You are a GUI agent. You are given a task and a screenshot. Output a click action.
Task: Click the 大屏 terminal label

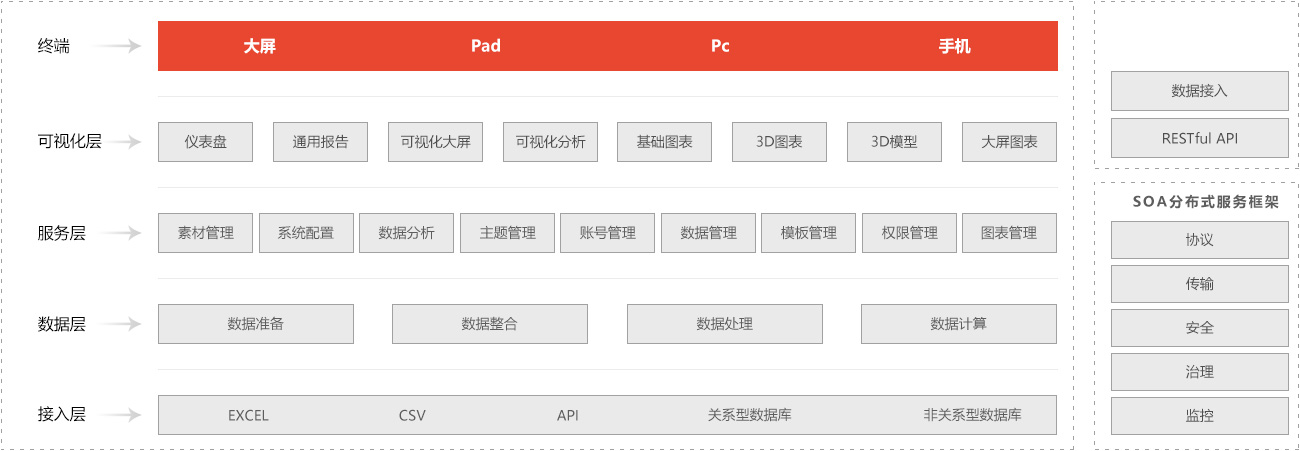pos(259,46)
